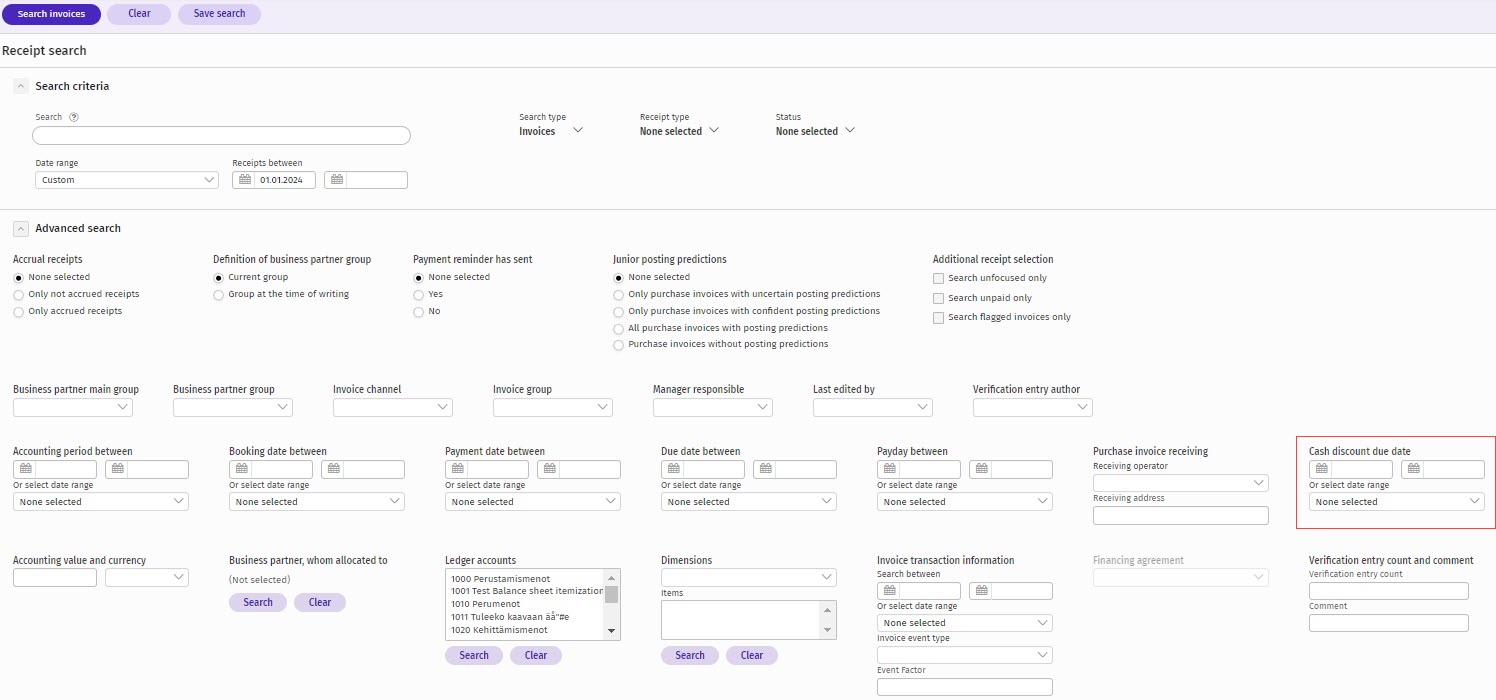Click the Comment input field
This screenshot has width=1496, height=700.
[x=1389, y=623]
